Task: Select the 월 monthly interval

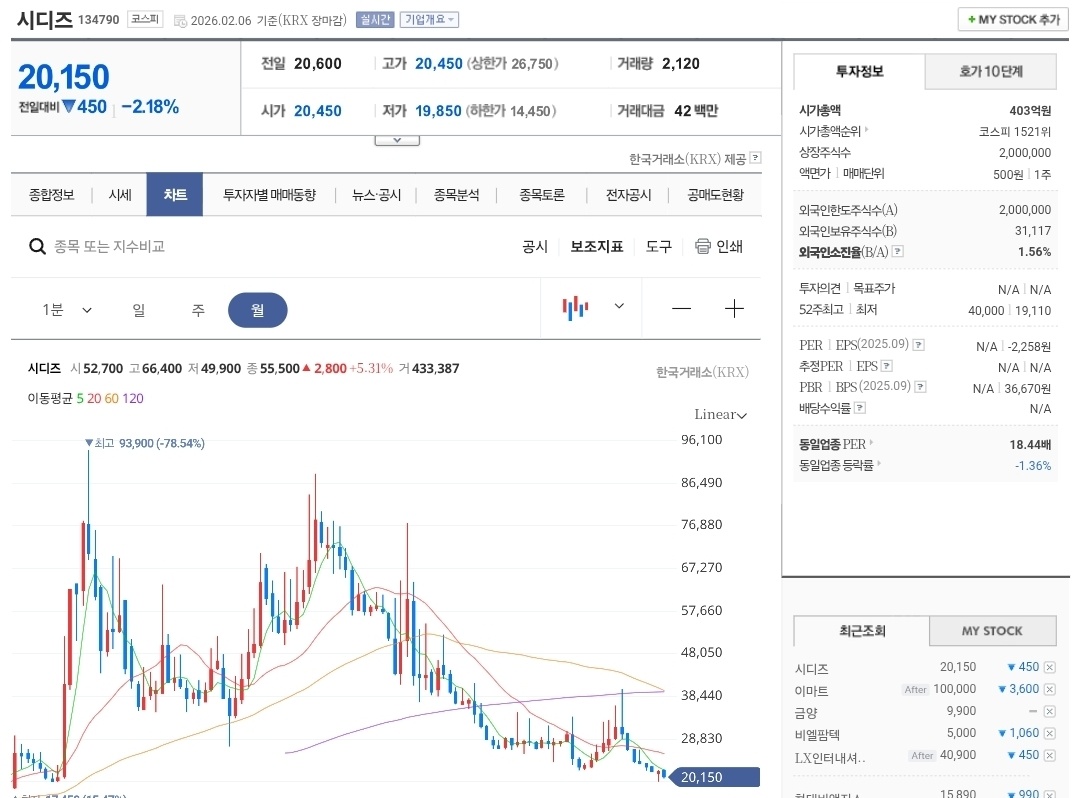Action: tap(257, 310)
